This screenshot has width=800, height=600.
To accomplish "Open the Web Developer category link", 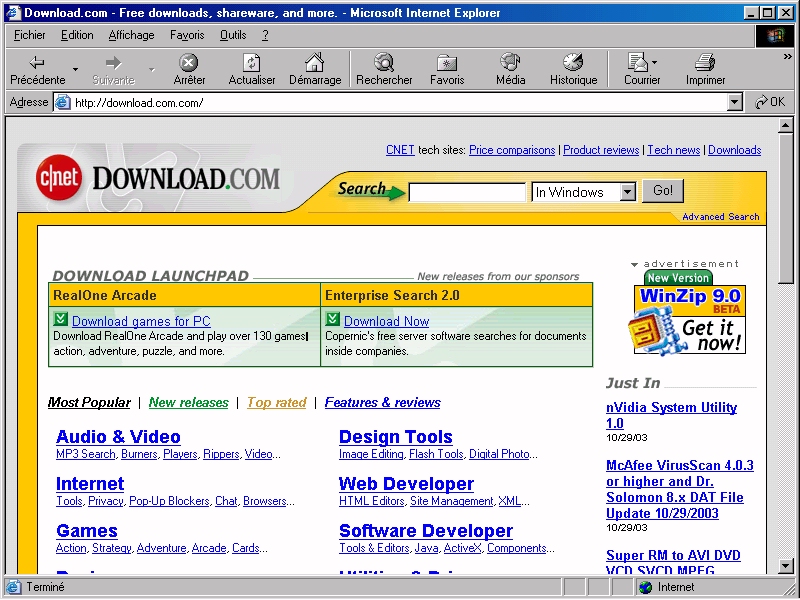I will pyautogui.click(x=406, y=484).
